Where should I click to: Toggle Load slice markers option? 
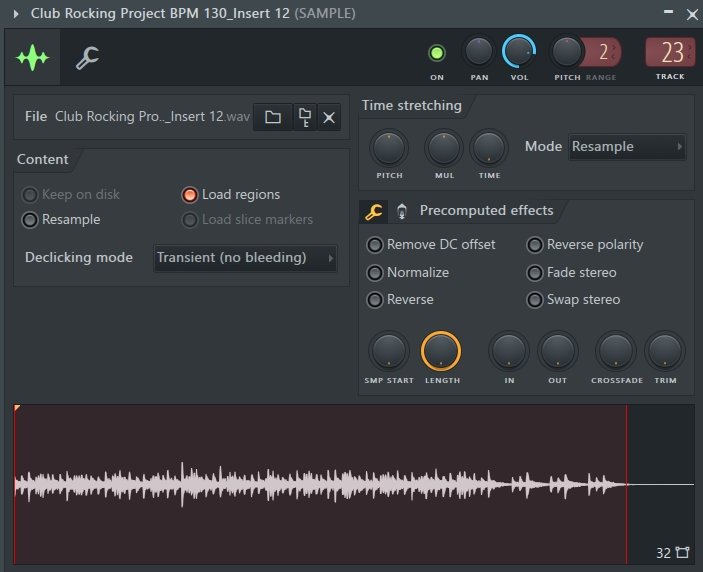247,220
